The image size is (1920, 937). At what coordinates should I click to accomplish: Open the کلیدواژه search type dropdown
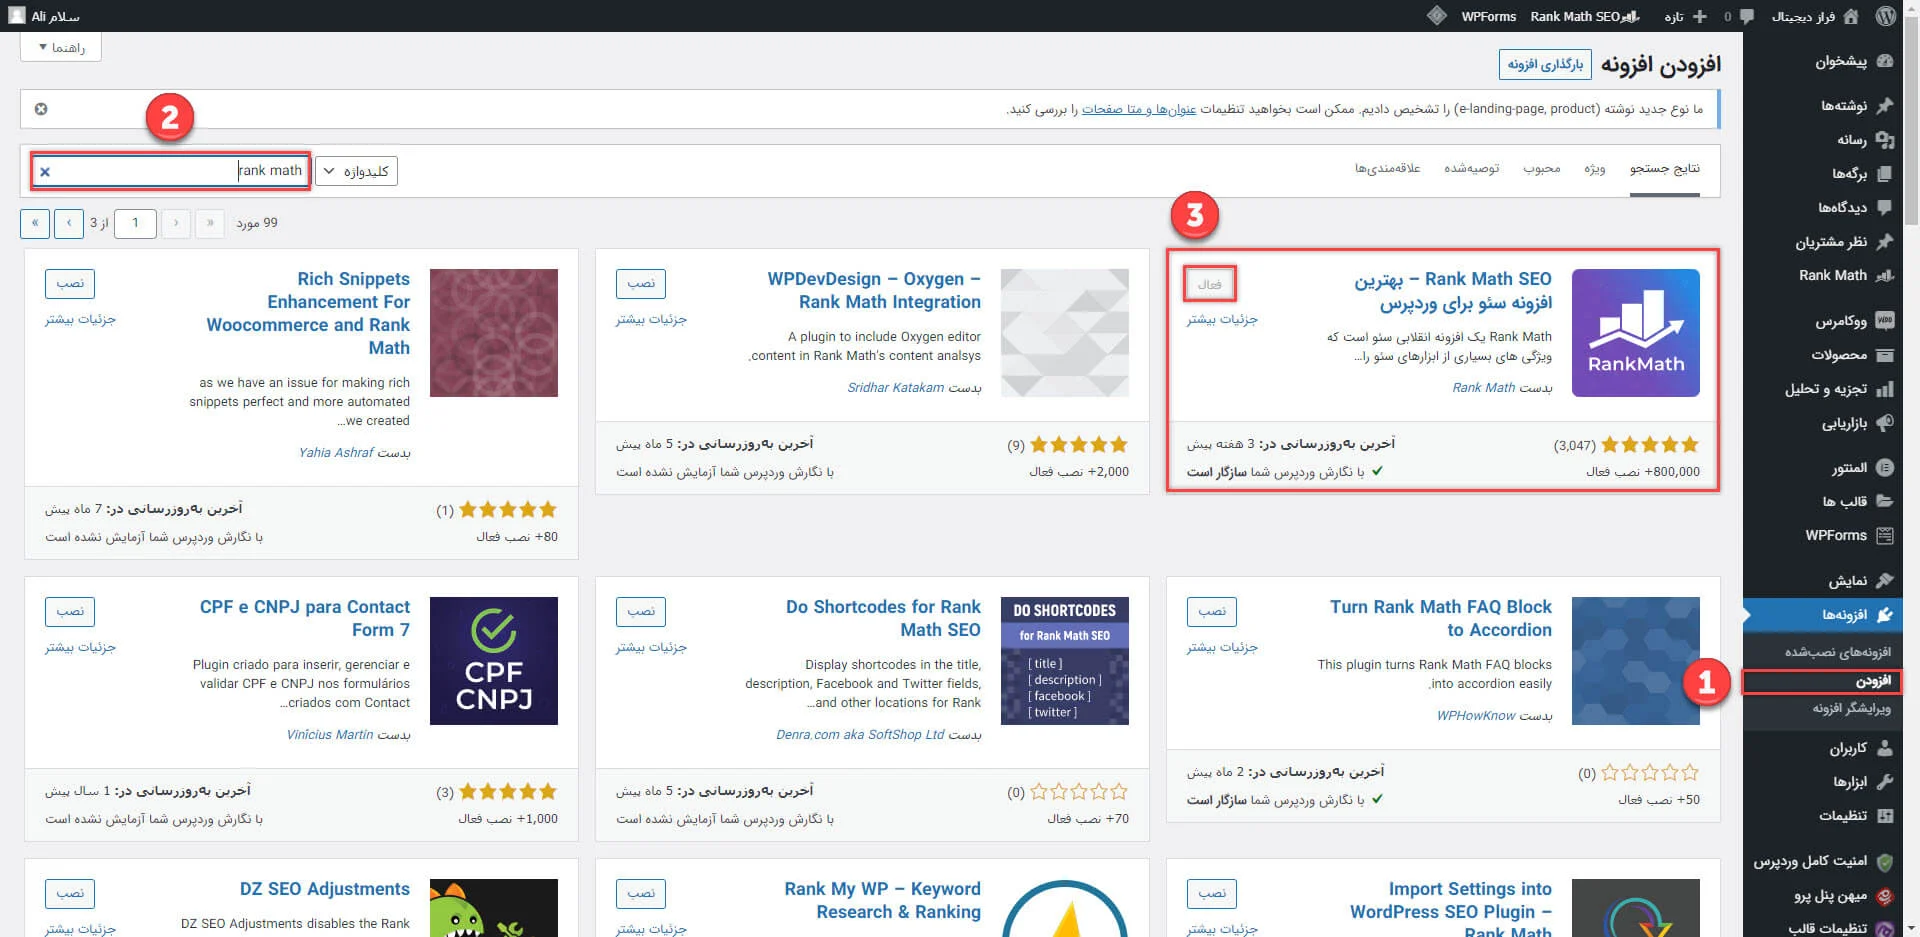coord(357,171)
